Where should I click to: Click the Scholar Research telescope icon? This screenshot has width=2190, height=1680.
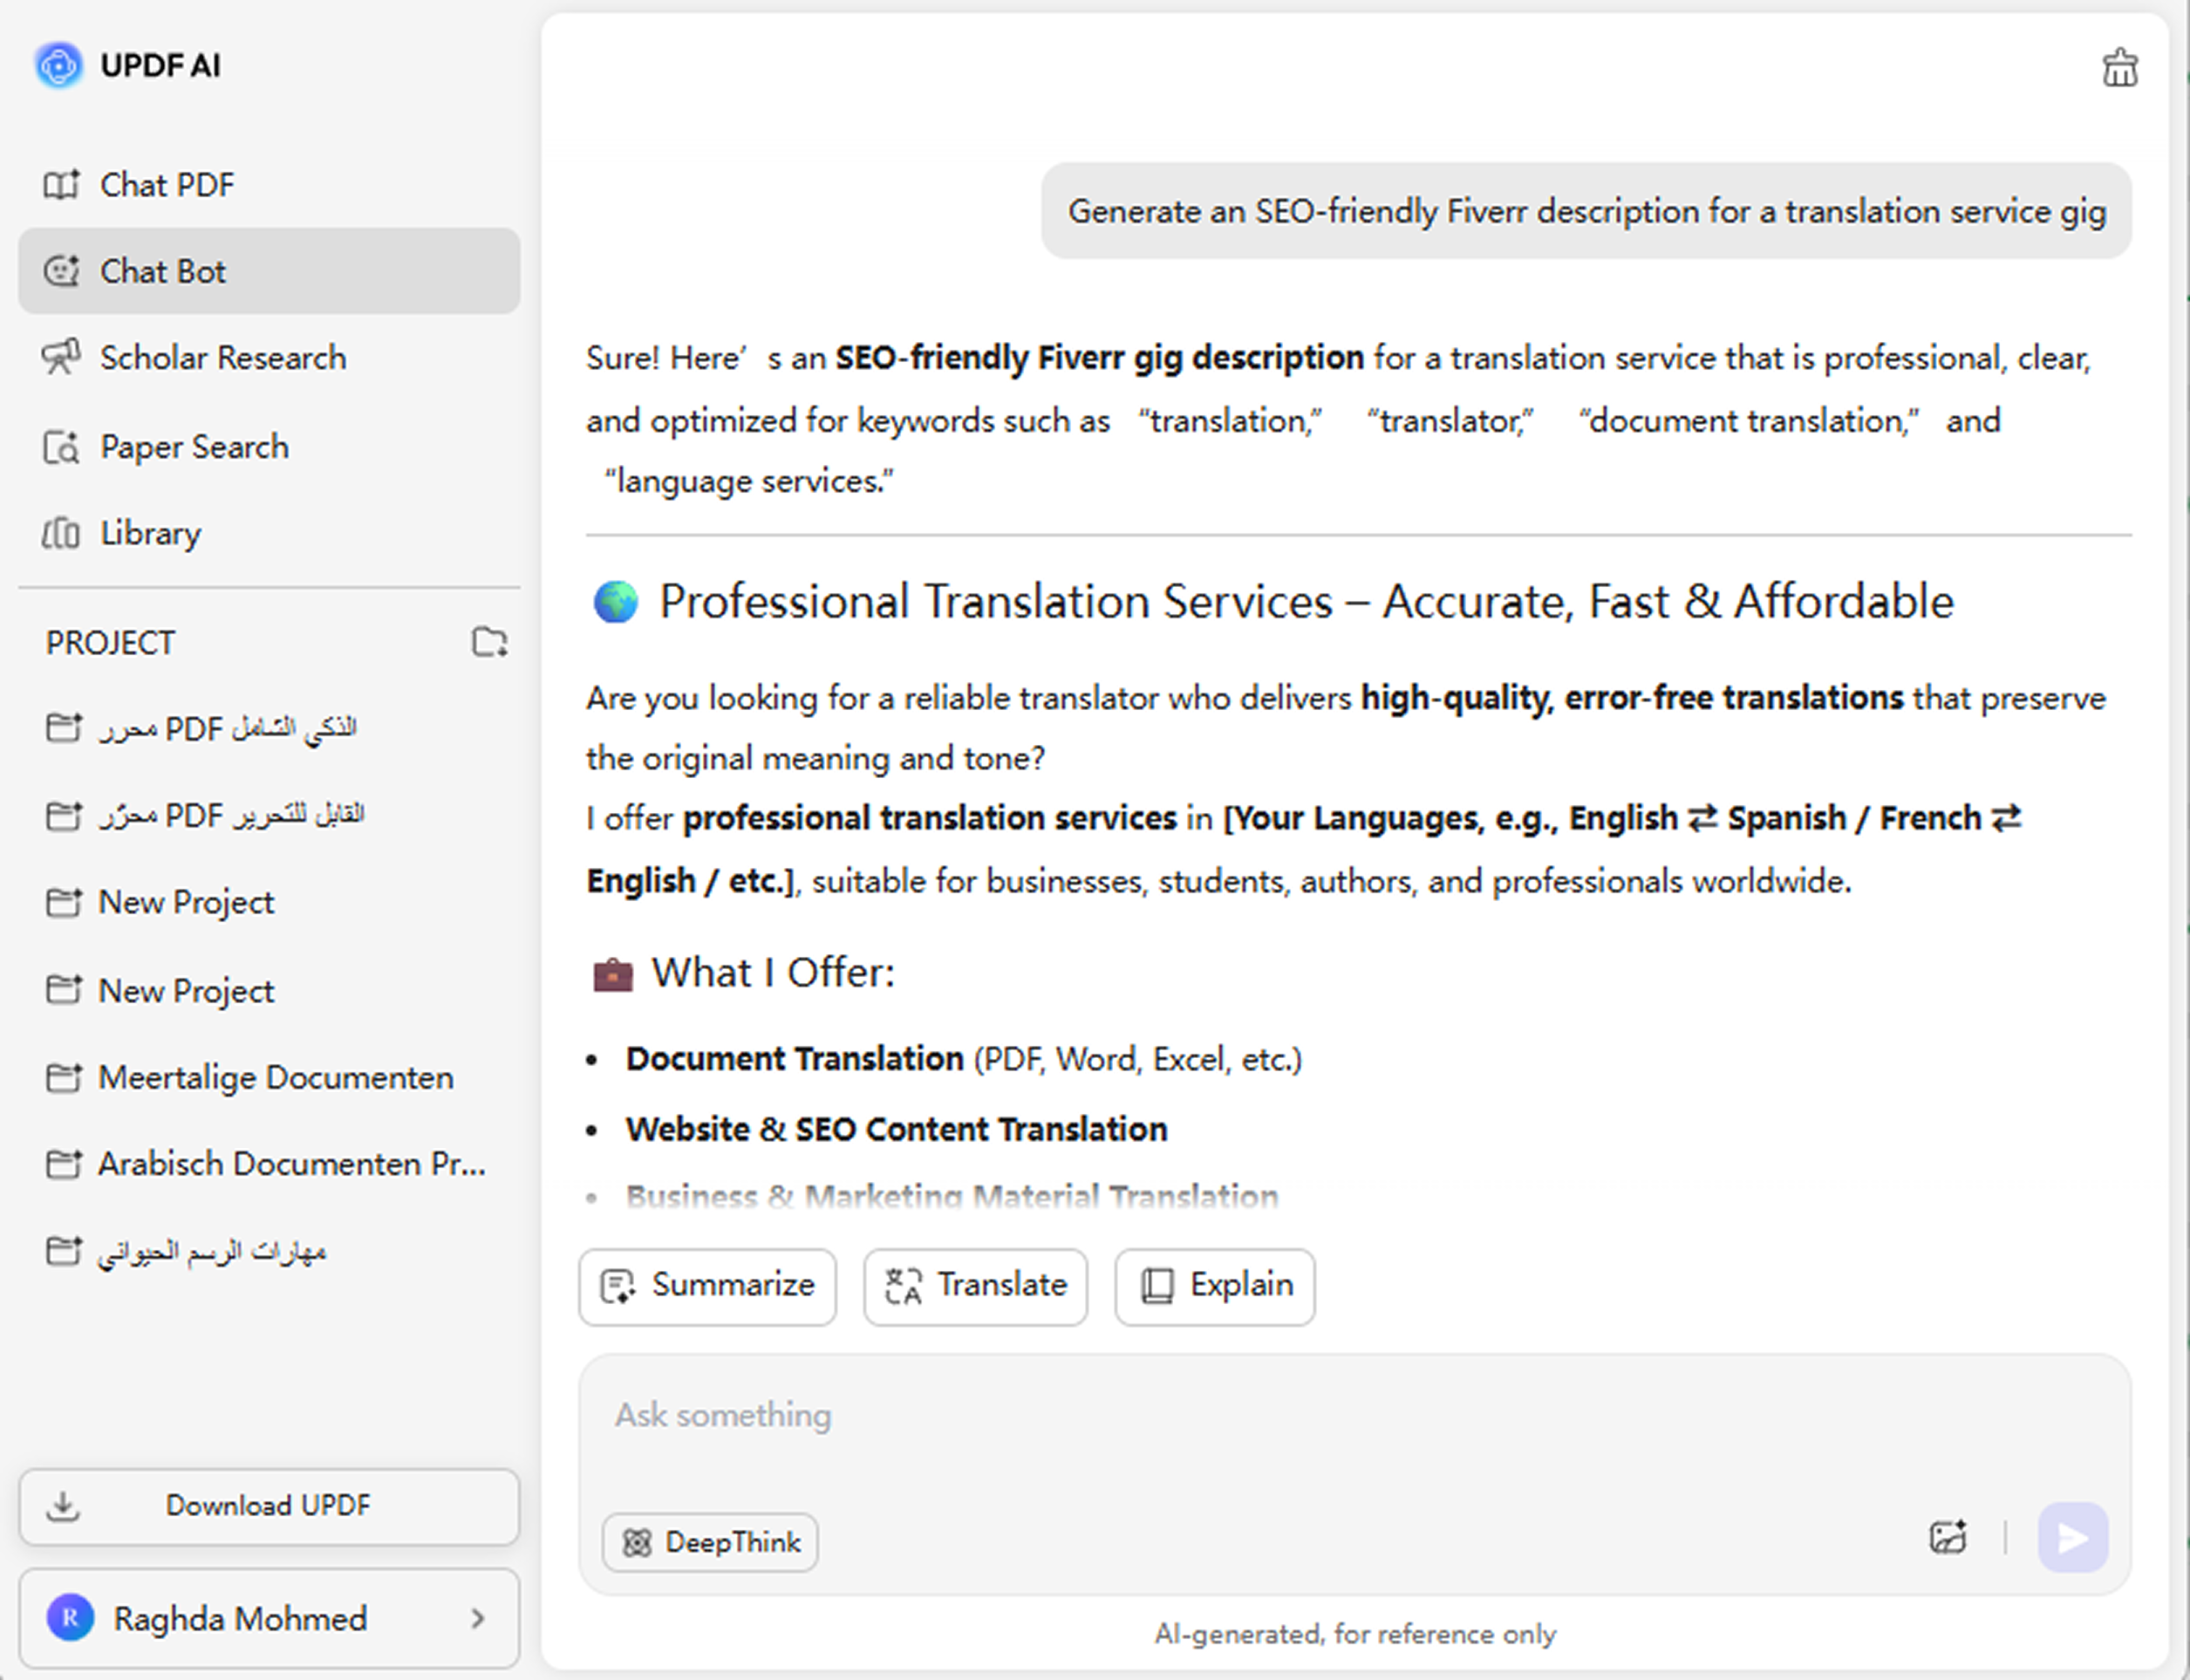tap(61, 357)
